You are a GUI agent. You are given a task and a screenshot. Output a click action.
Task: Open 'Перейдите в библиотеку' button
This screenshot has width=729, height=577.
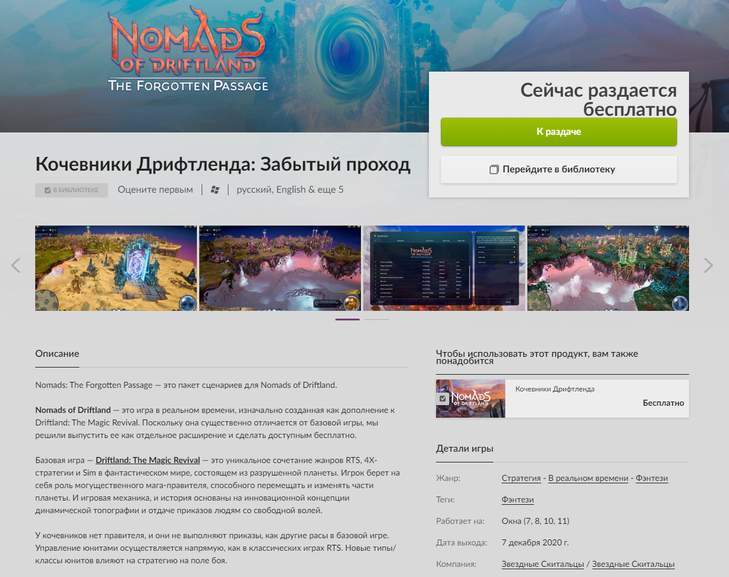(x=559, y=170)
